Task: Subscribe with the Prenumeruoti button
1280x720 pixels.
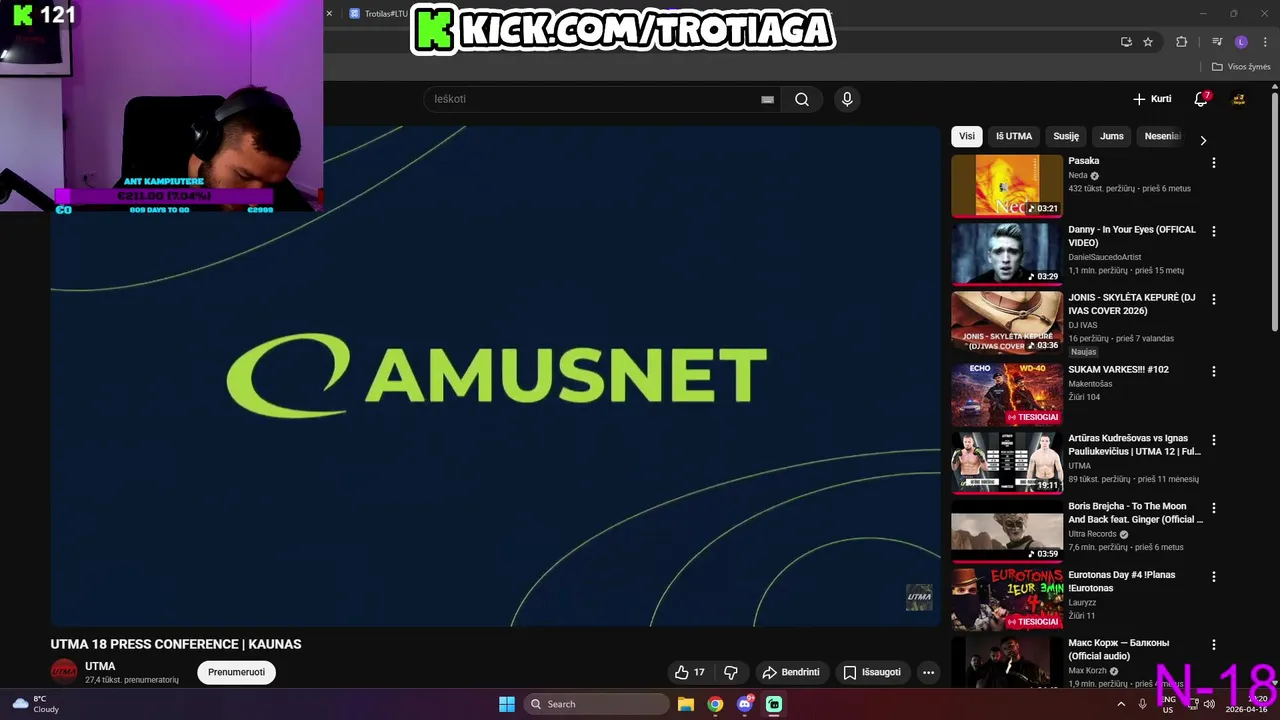Action: coord(236,672)
